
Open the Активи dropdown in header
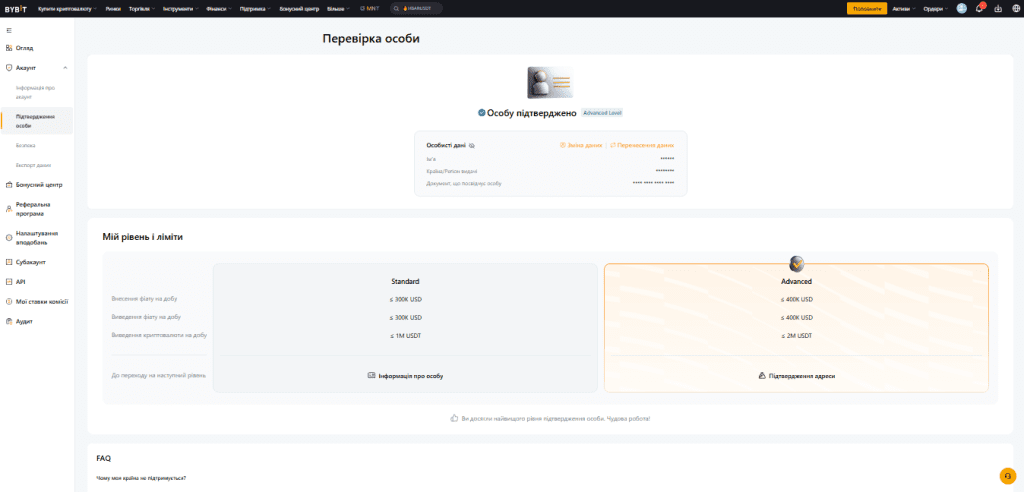pos(904,8)
